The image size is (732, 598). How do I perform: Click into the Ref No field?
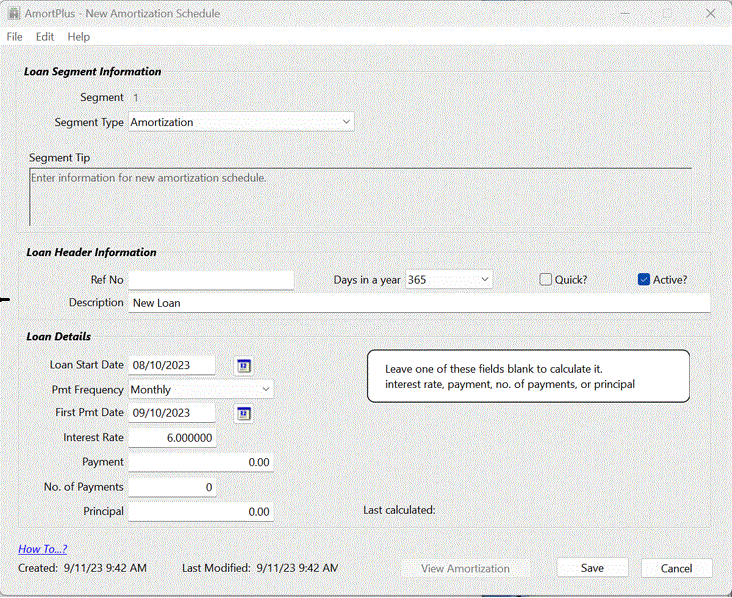(211, 280)
